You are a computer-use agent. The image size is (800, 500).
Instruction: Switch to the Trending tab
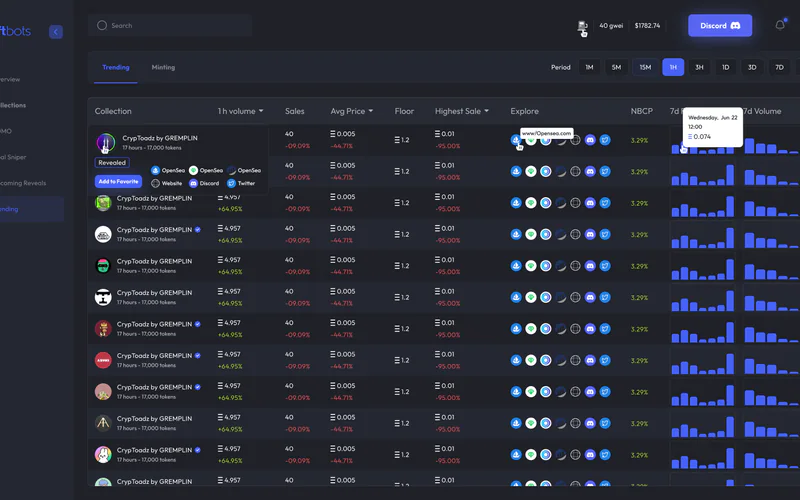[116, 67]
